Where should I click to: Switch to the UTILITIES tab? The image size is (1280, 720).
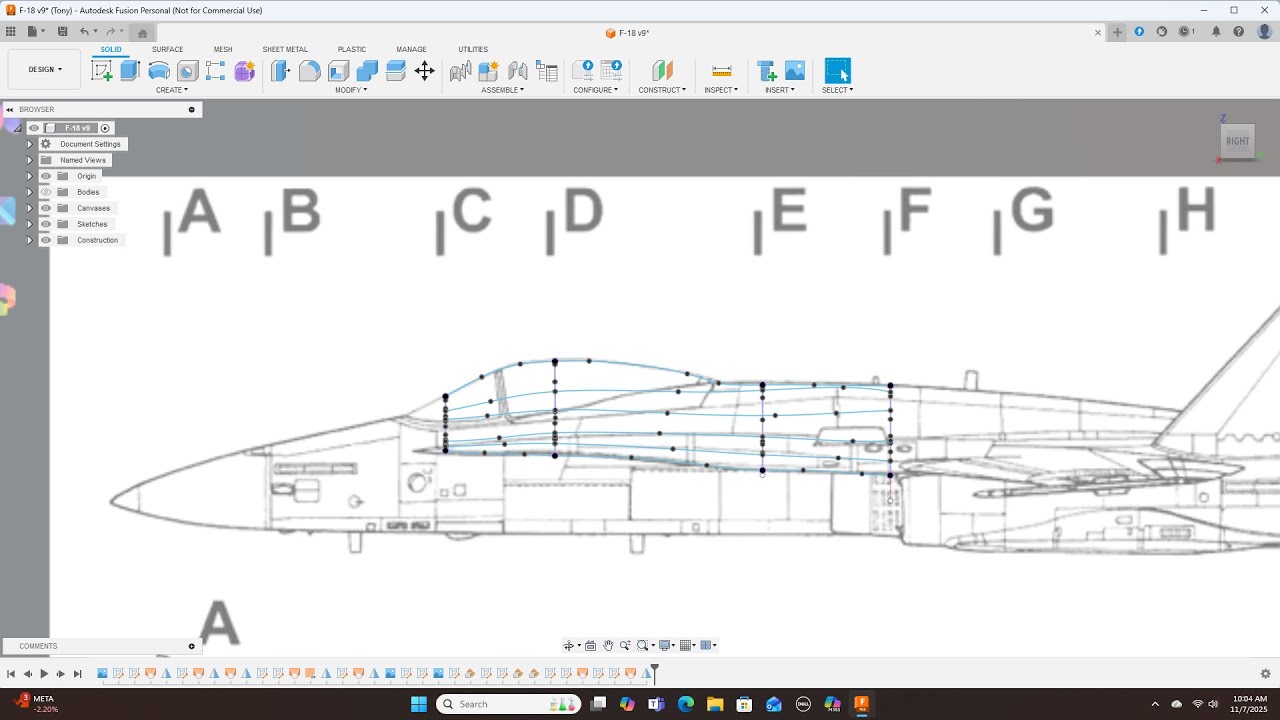(x=473, y=49)
